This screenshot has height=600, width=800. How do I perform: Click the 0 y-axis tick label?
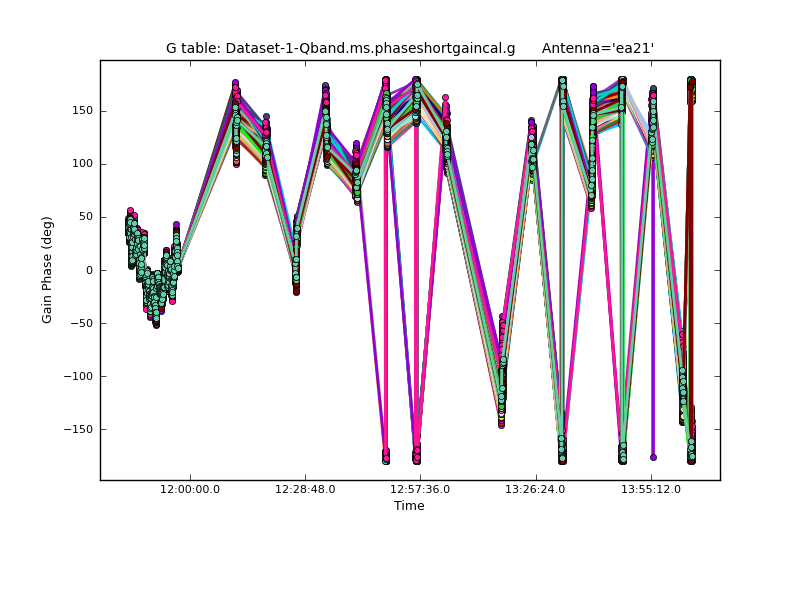point(90,270)
